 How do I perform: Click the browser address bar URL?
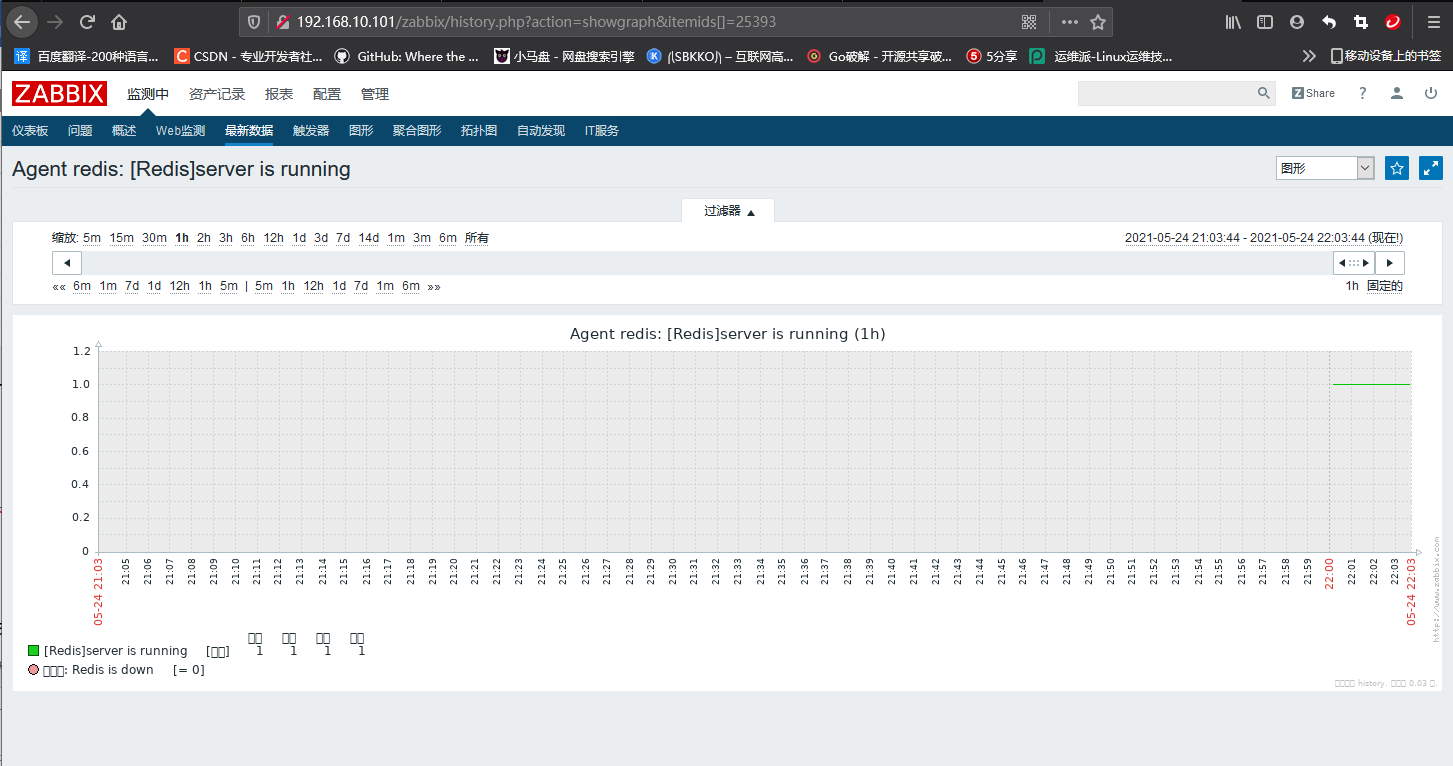(536, 21)
